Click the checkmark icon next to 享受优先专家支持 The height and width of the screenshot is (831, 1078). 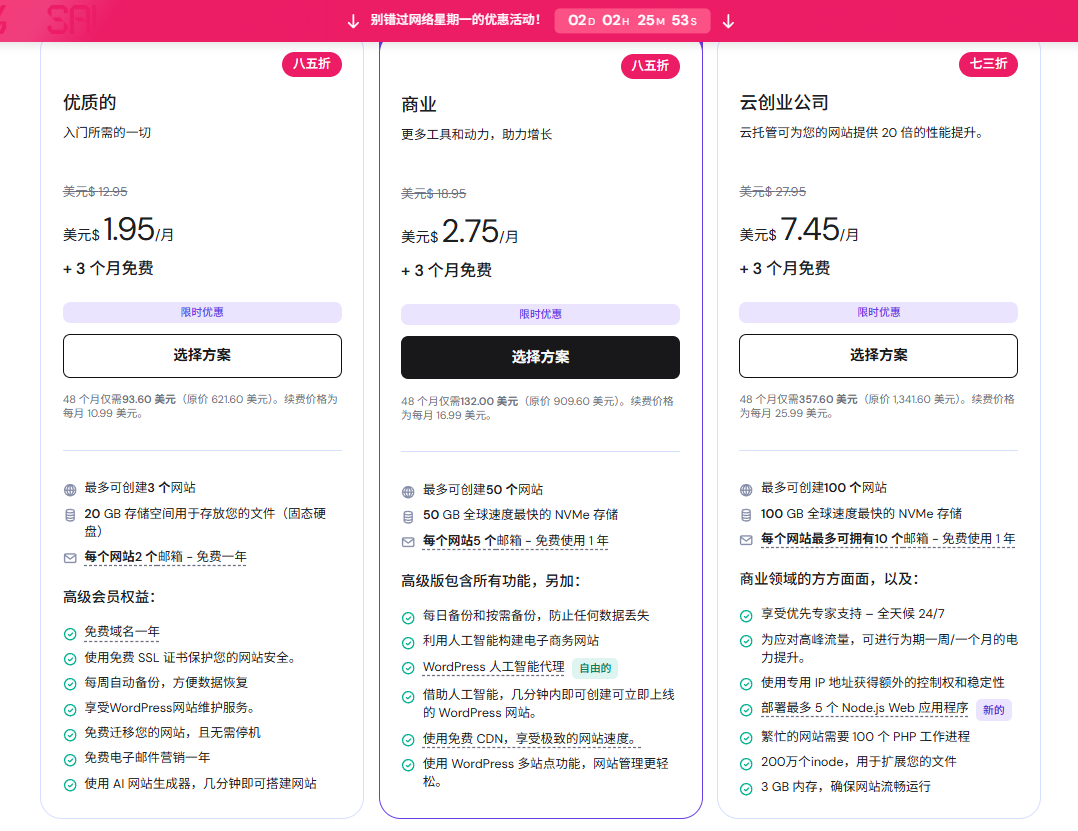point(746,616)
